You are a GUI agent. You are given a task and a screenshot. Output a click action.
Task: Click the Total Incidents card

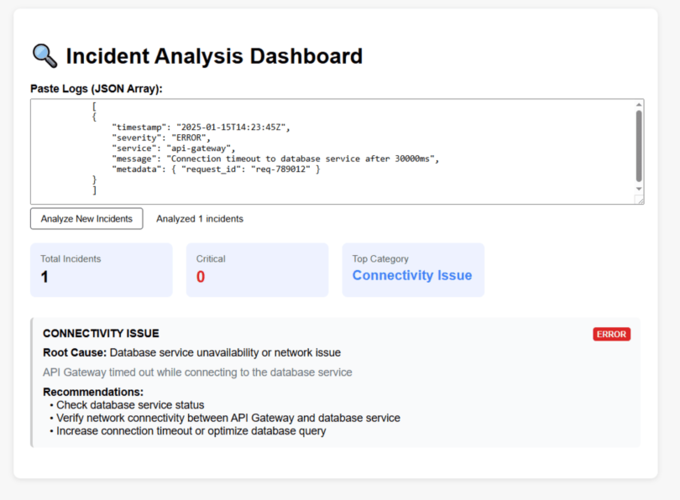(101, 270)
